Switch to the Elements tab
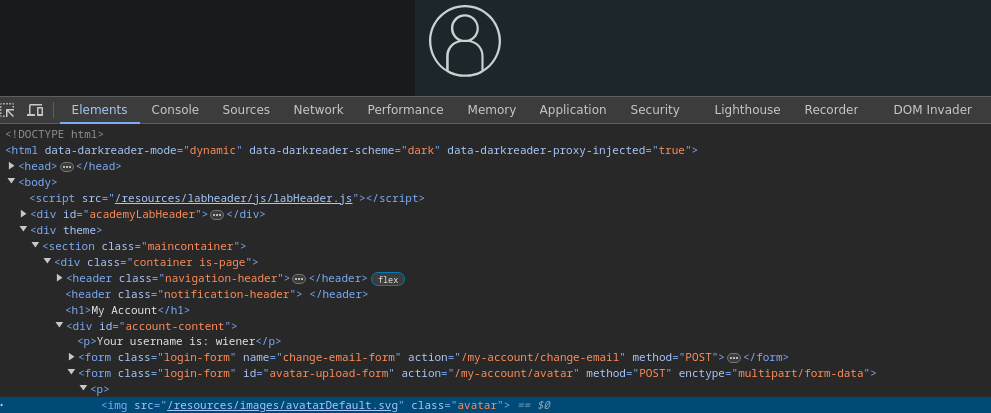Image resolution: width=991 pixels, height=413 pixels. (99, 110)
